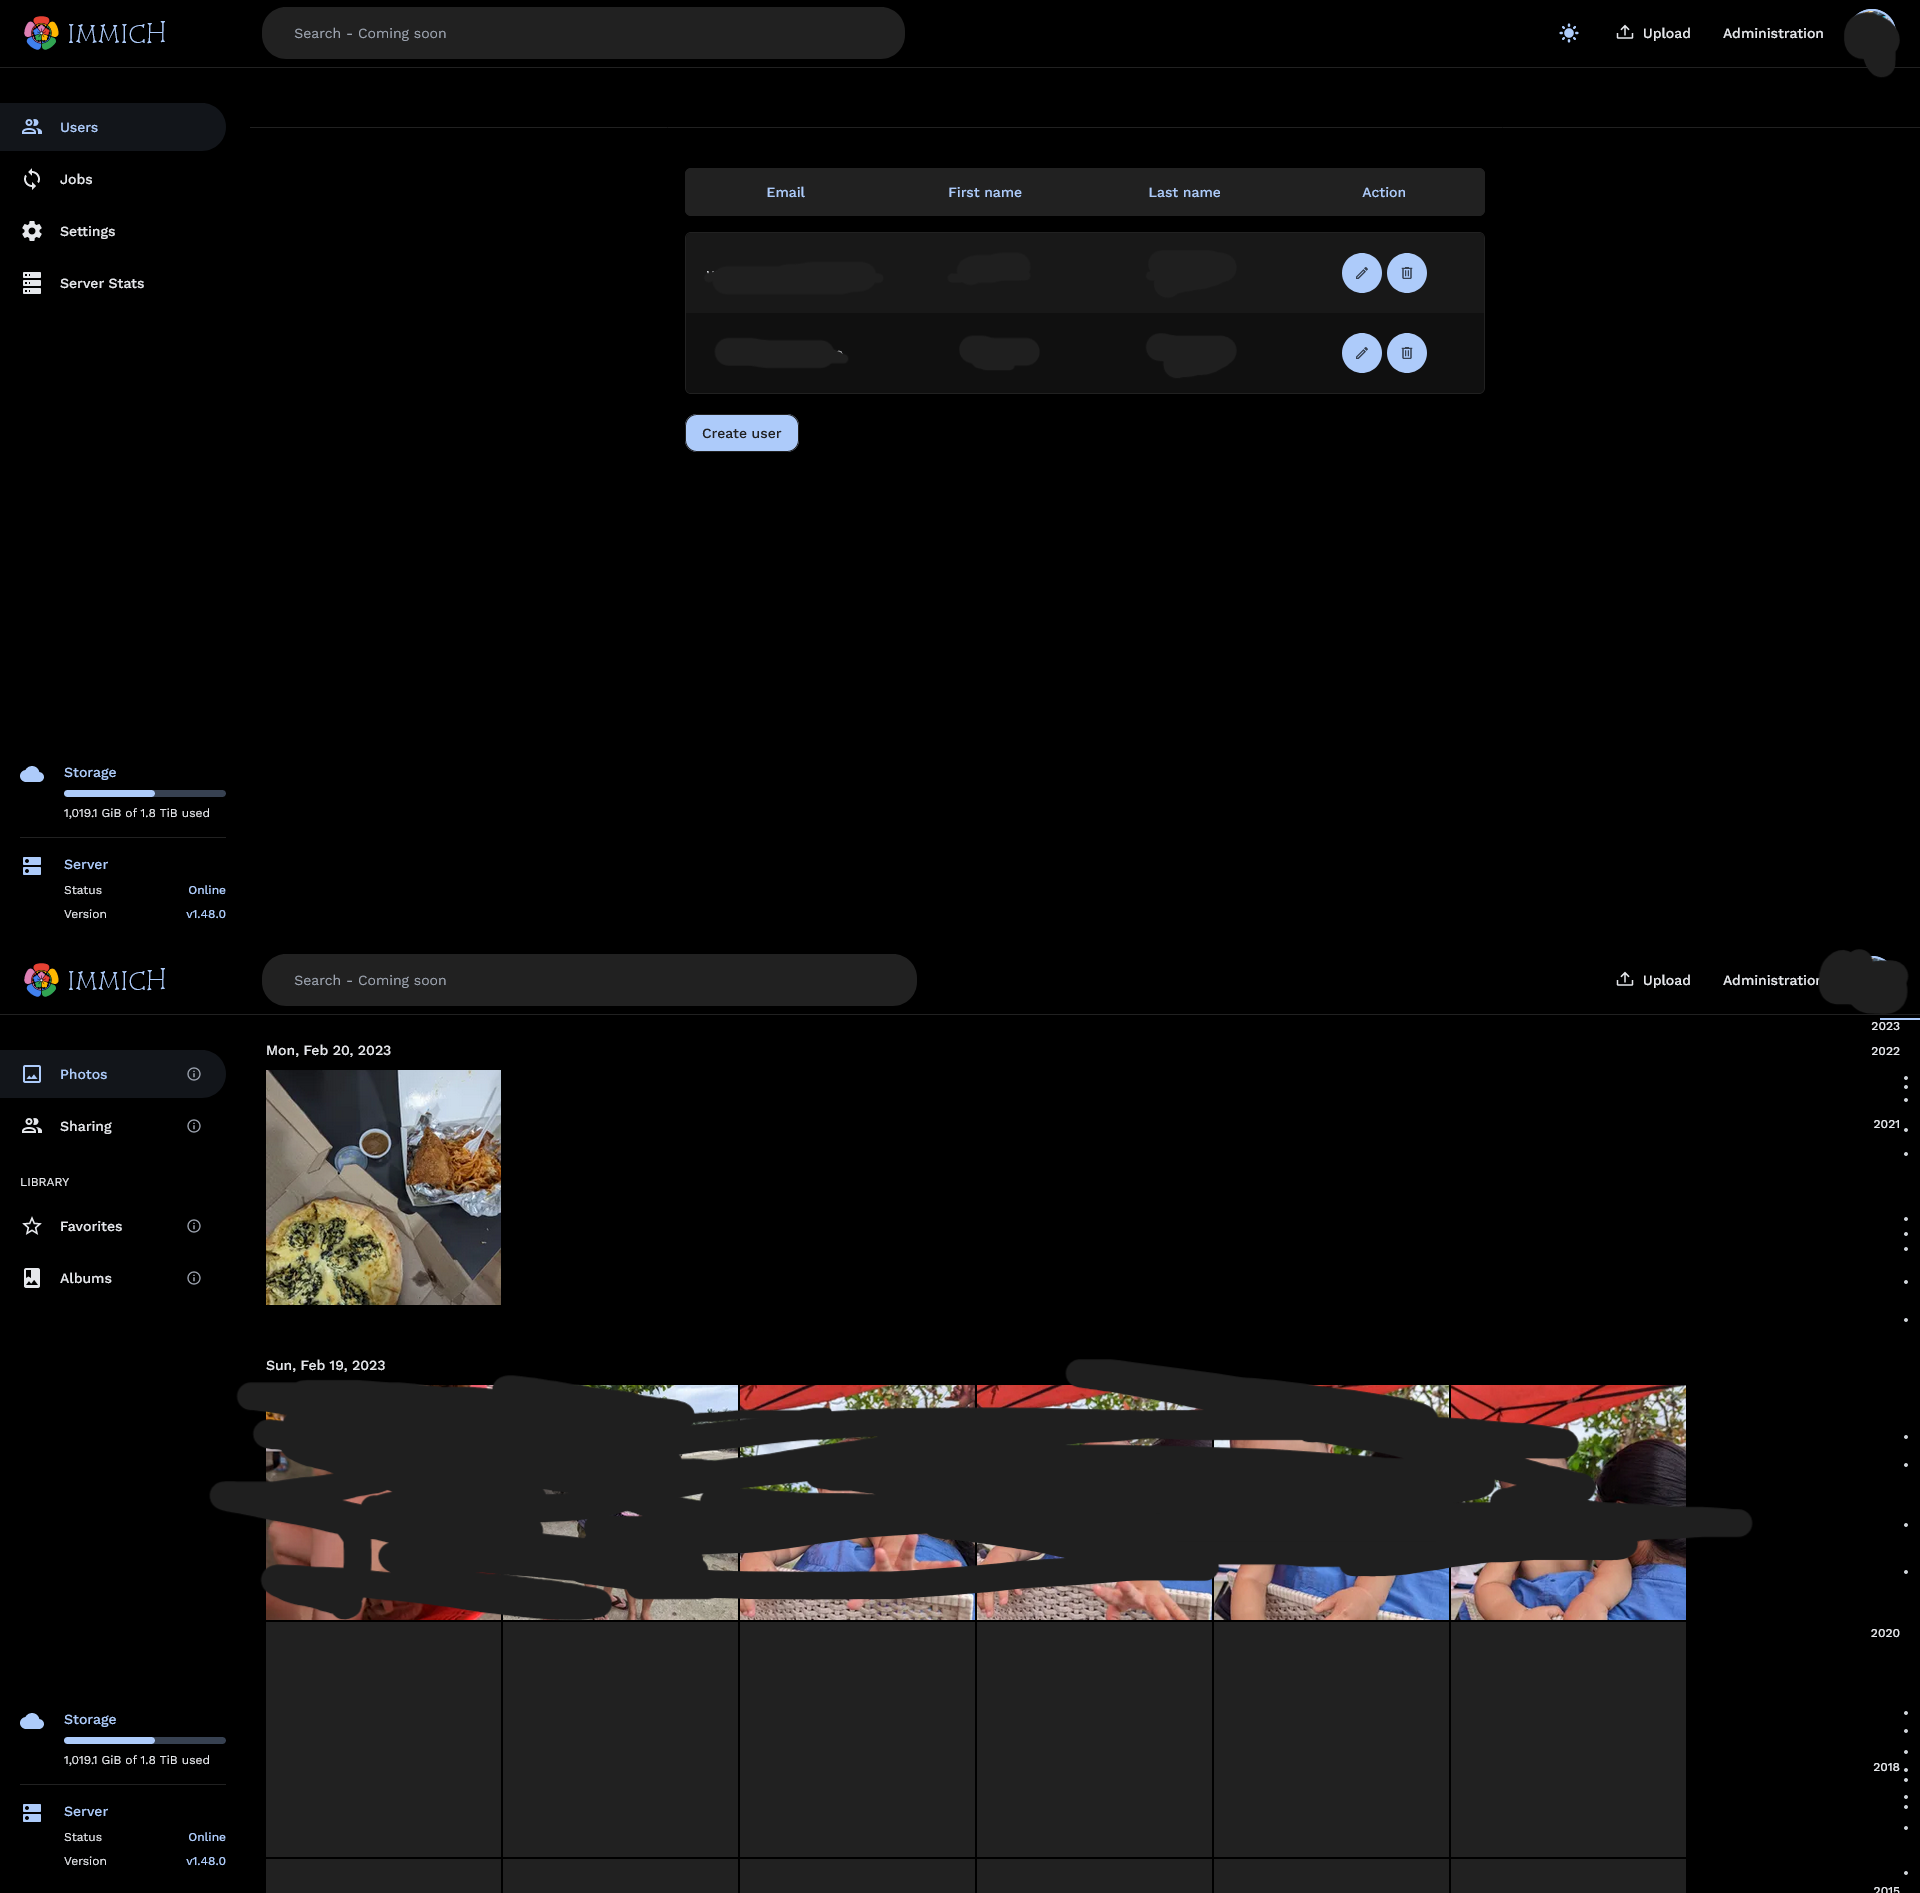Jump to 2020 on the timeline scrubber

1884,1633
